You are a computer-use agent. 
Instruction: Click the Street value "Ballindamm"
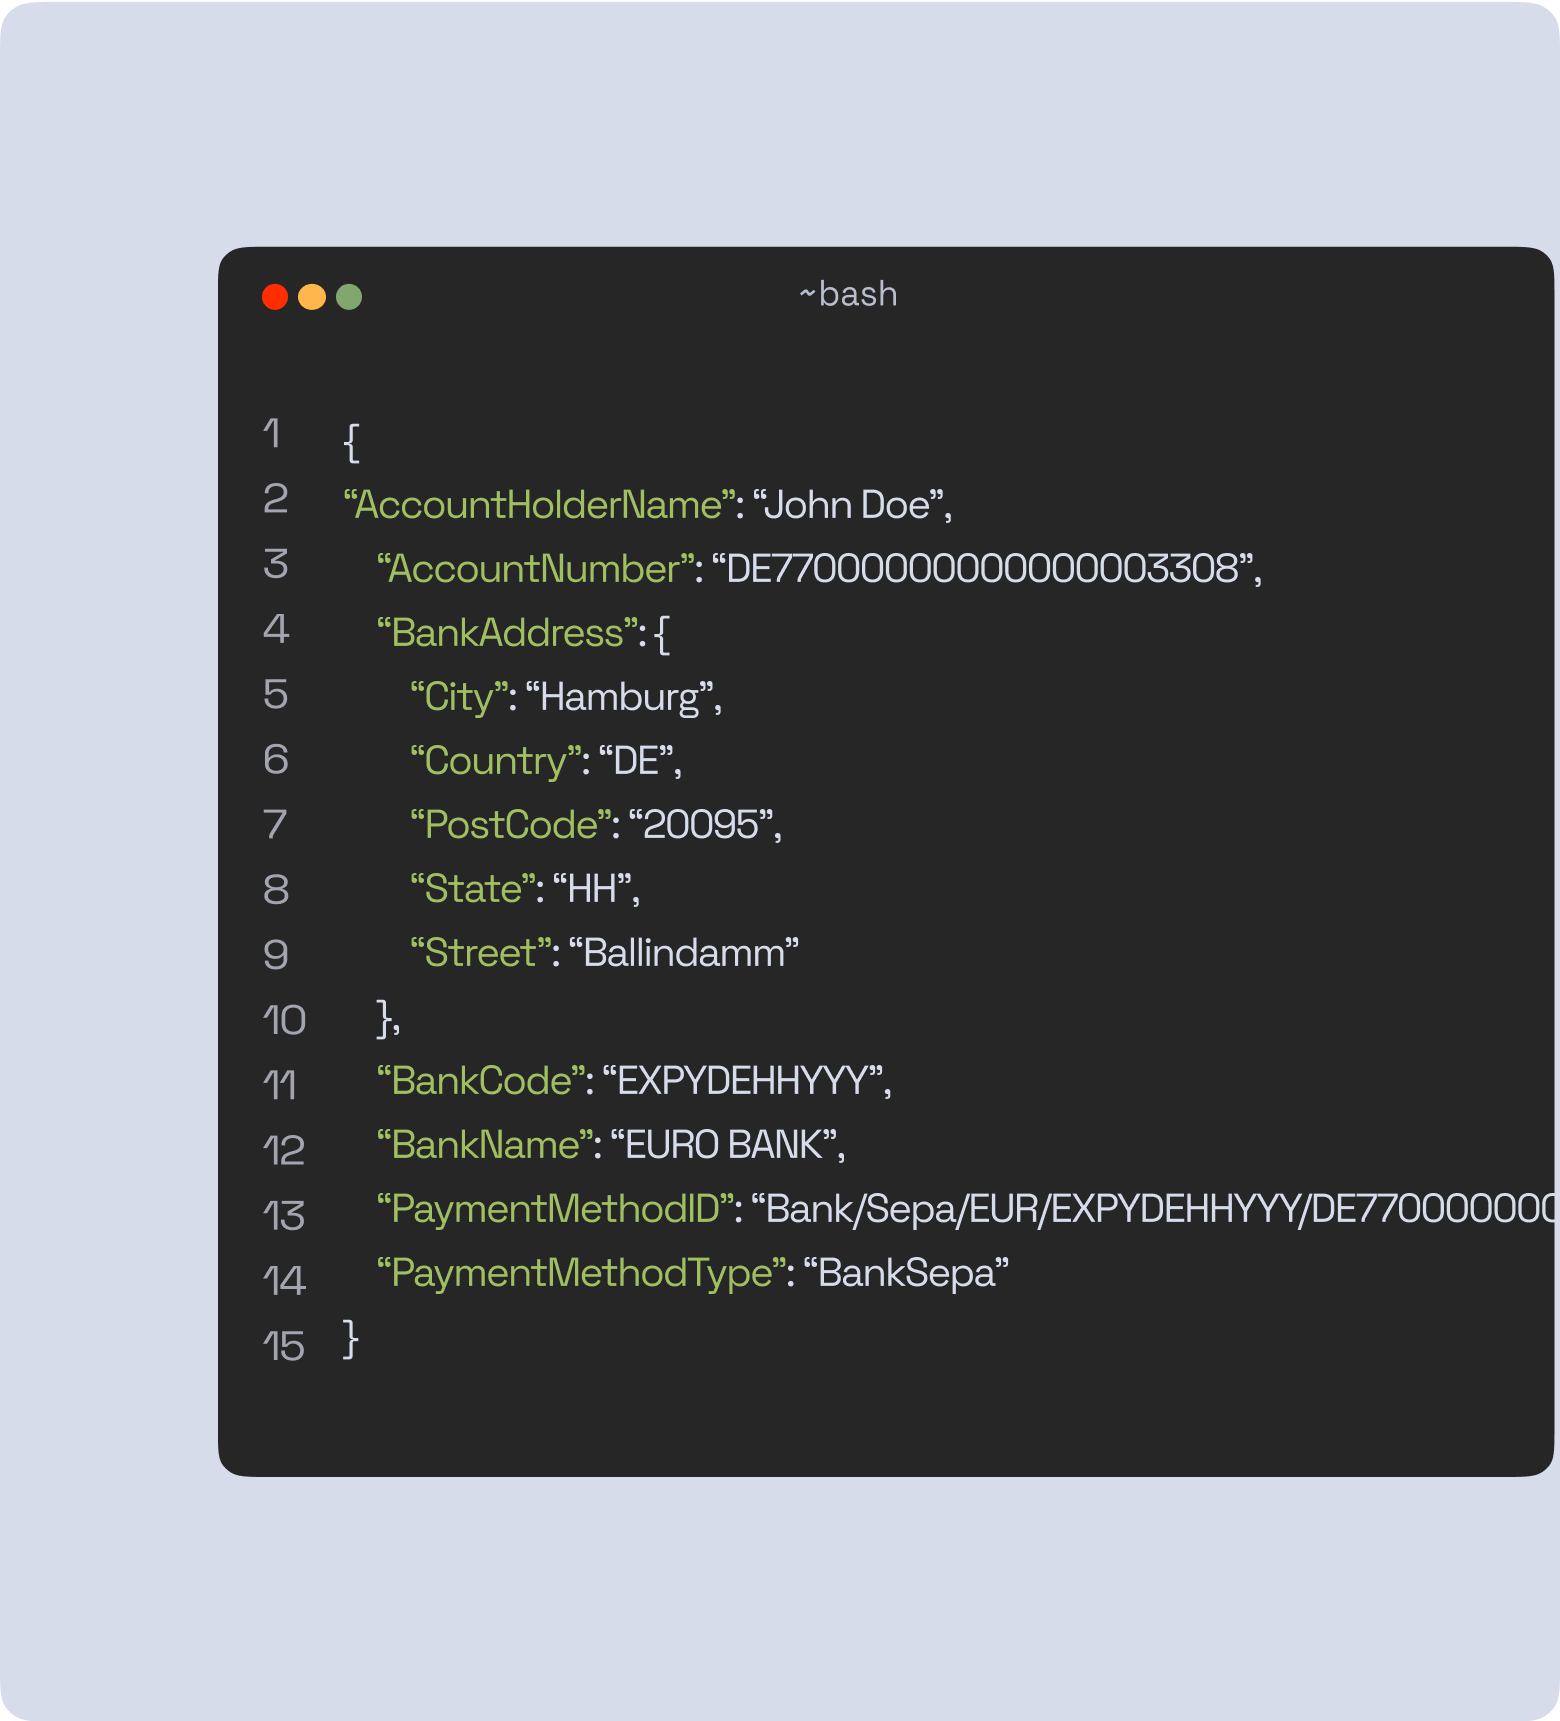tap(684, 953)
